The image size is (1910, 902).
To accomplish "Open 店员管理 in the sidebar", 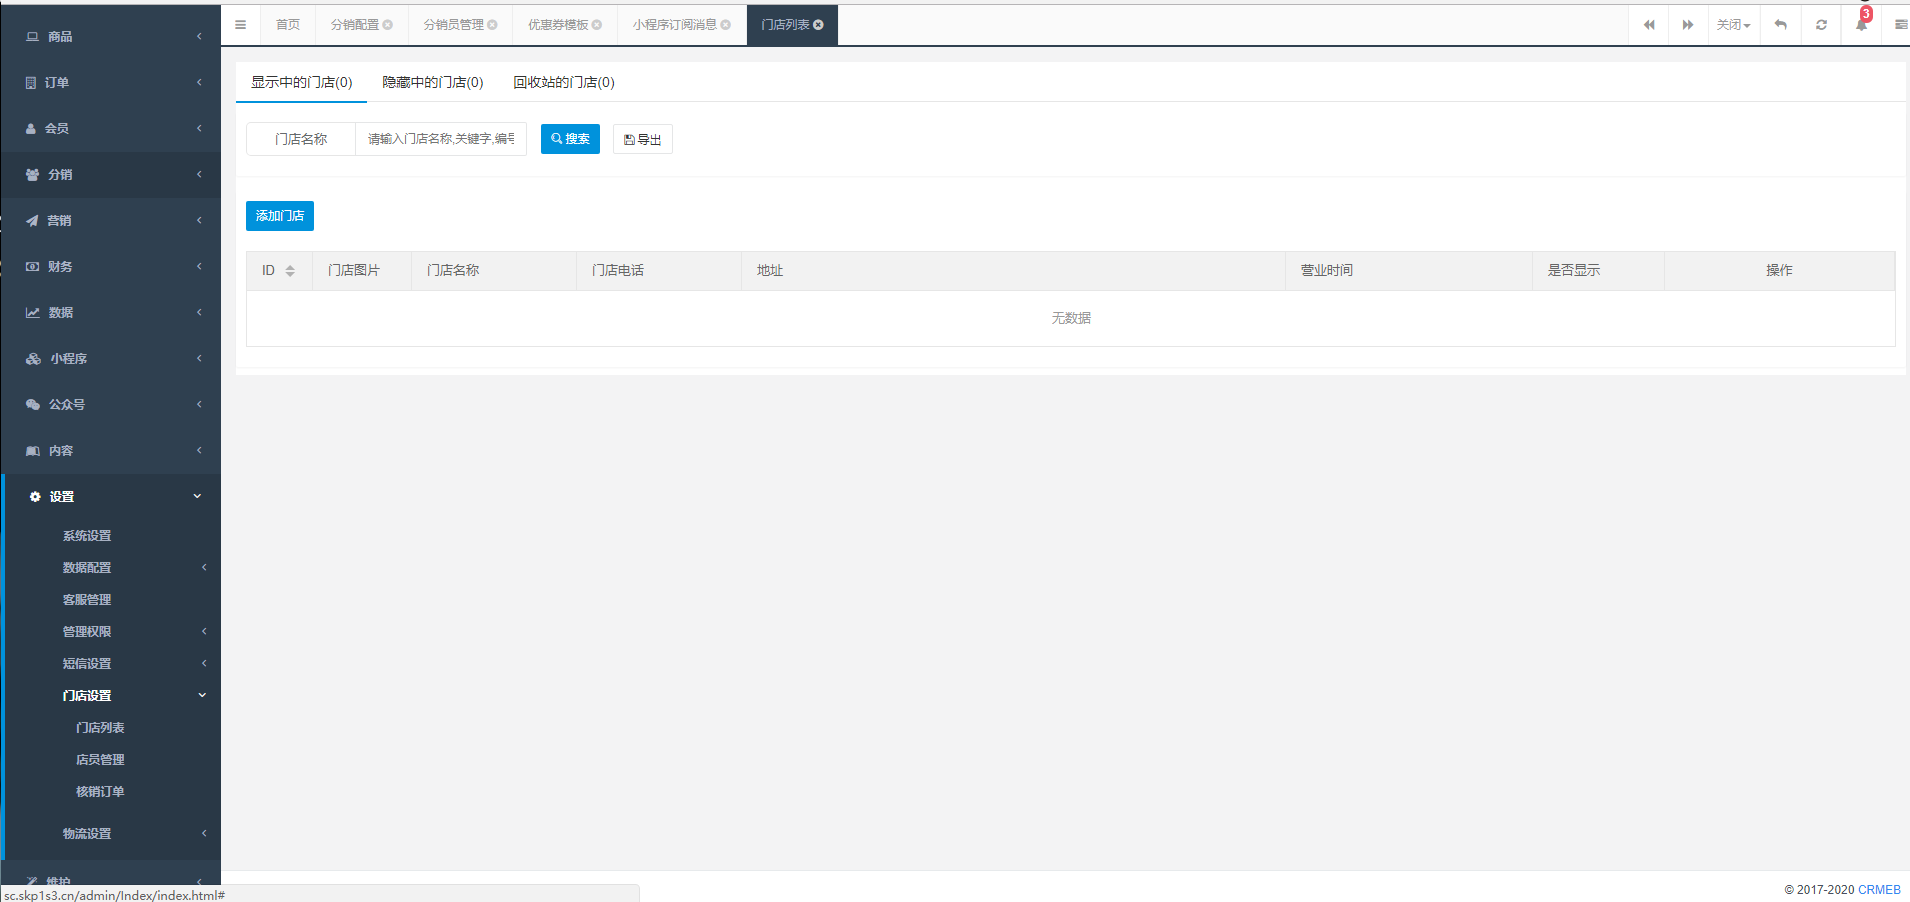I will [x=100, y=760].
